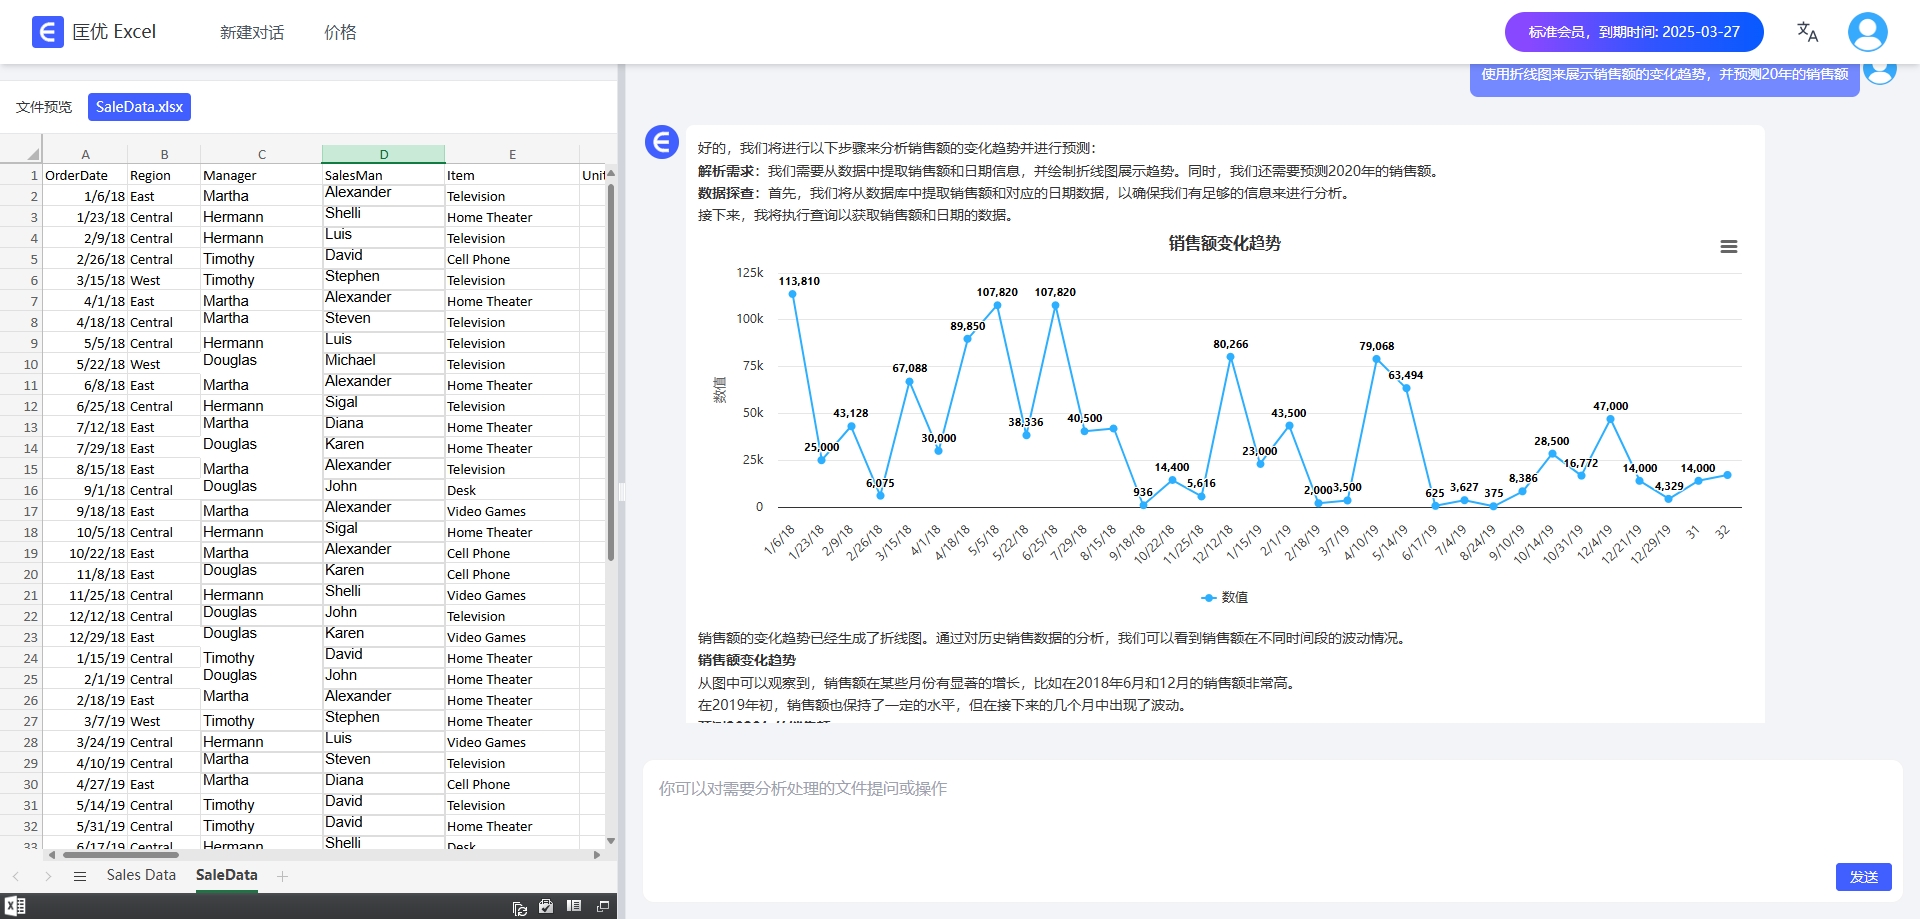Viewport: 1920px width, 919px height.
Task: Open the 新建对话 menu item
Action: point(252,32)
